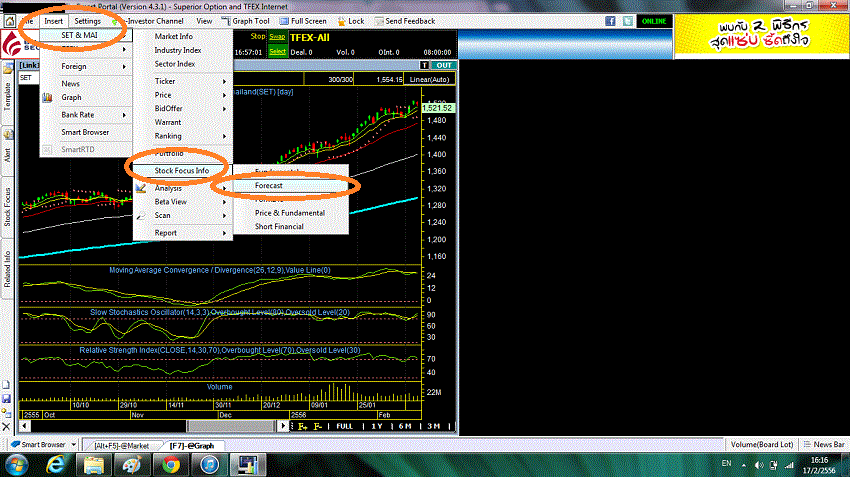The image size is (850, 477).
Task: Expand the Ranking submenu
Action: coord(183,136)
